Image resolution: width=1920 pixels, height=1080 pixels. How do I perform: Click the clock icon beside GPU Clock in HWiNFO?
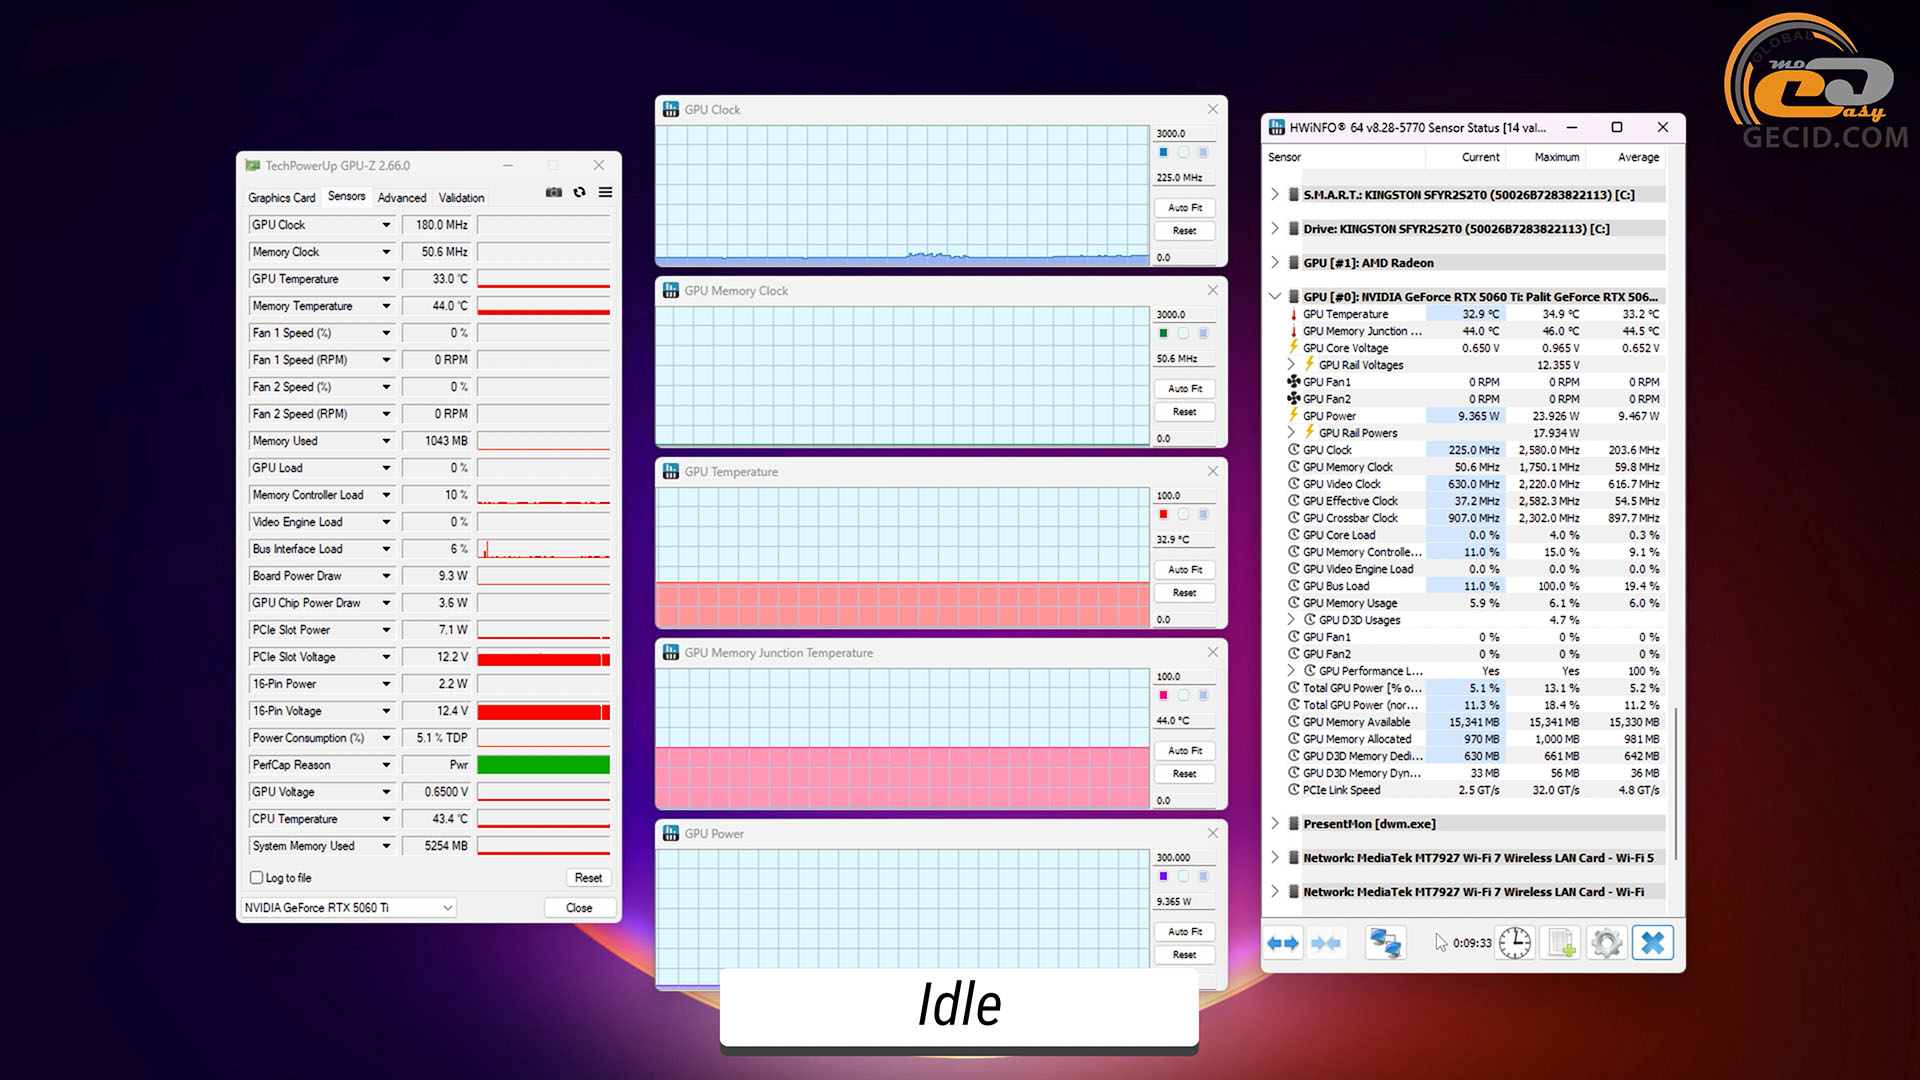point(1294,450)
